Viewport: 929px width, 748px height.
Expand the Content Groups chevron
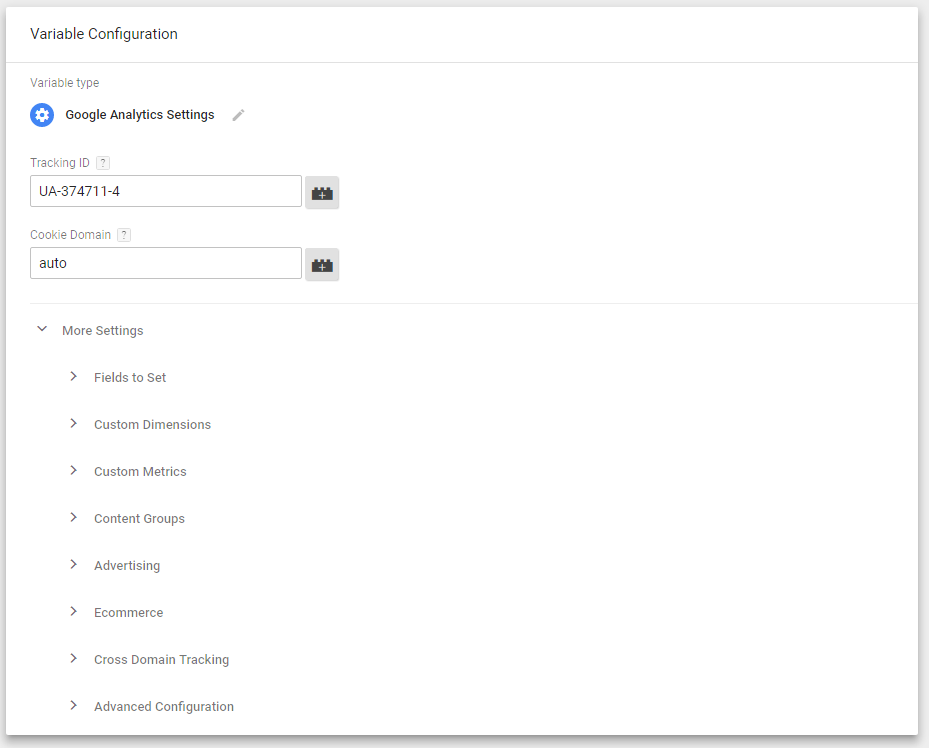click(73, 517)
